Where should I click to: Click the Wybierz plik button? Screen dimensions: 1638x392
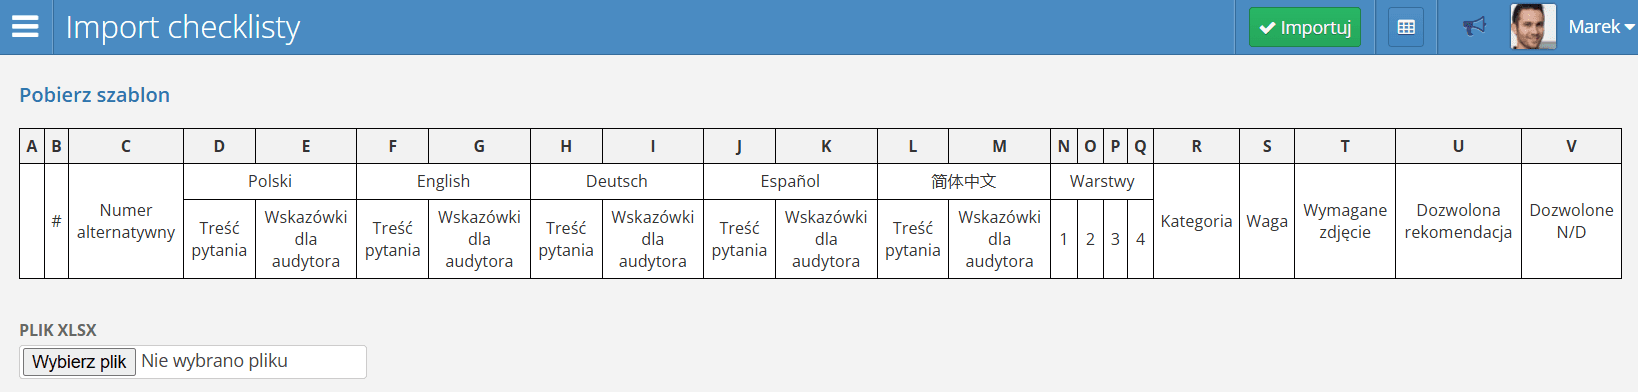pyautogui.click(x=79, y=362)
